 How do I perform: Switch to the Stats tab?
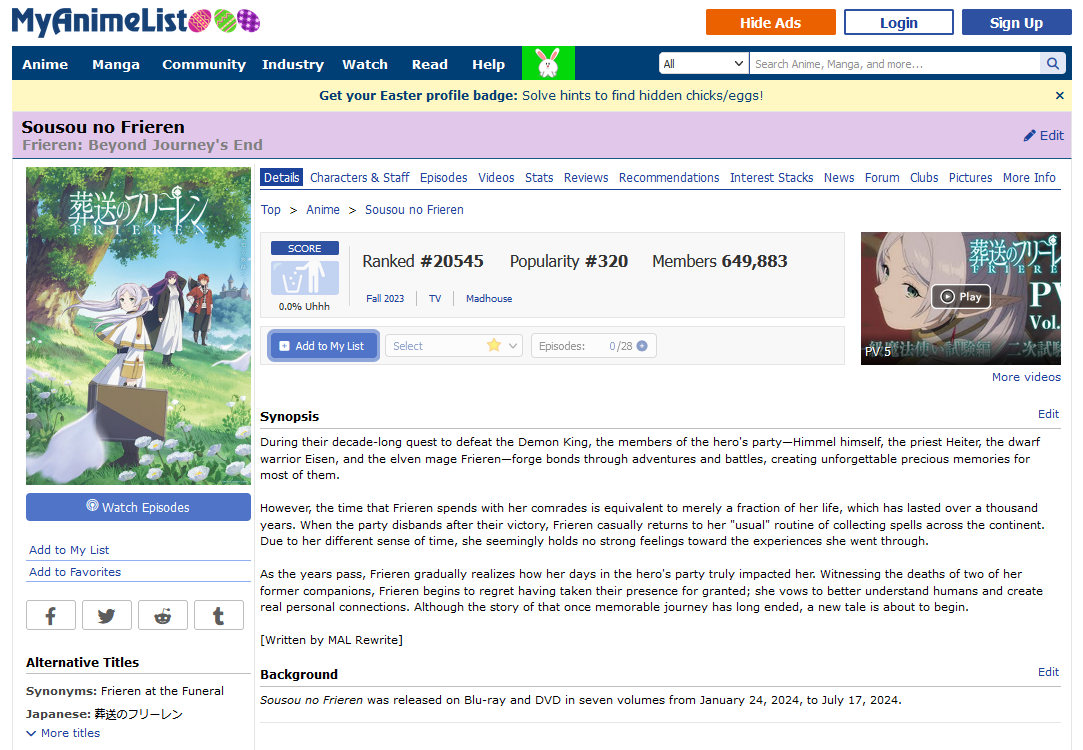pyautogui.click(x=539, y=177)
